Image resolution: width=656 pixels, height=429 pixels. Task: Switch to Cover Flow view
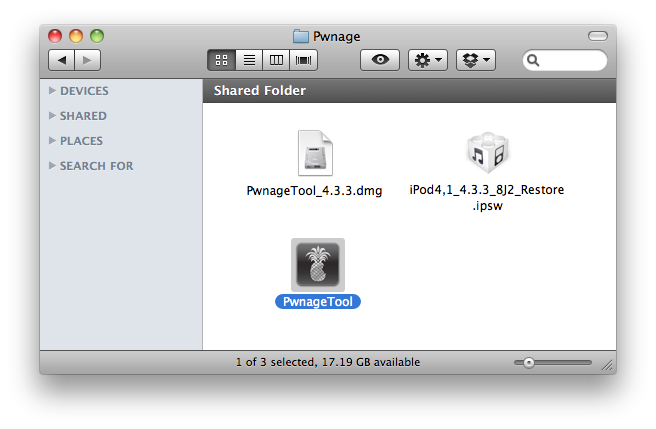coord(303,61)
